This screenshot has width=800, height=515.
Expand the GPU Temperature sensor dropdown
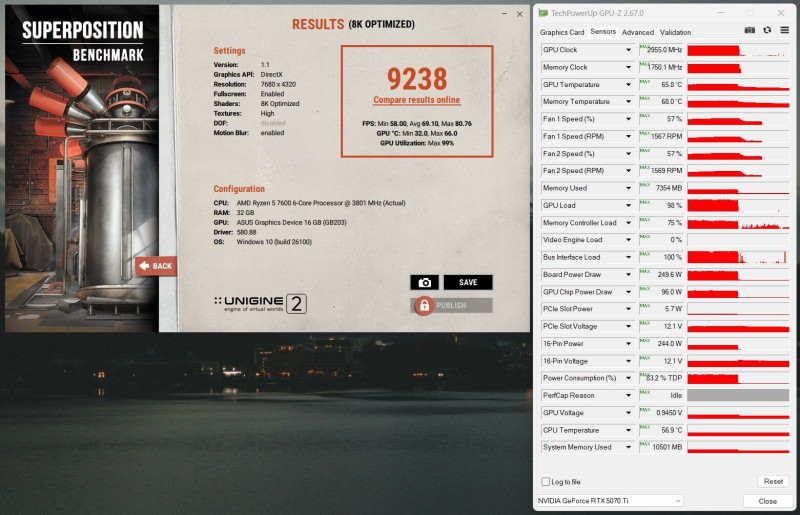pos(628,85)
